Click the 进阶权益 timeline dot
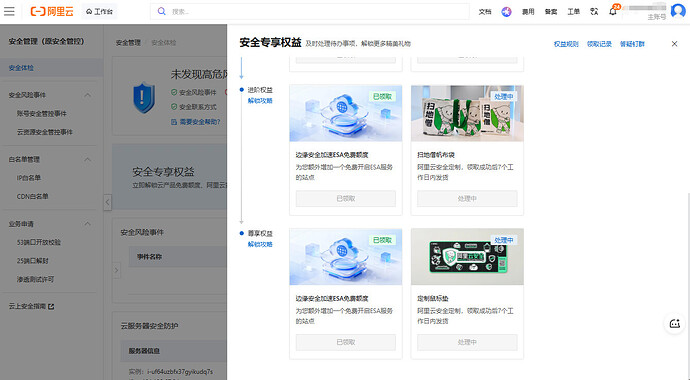This screenshot has width=690, height=380. pos(242,90)
